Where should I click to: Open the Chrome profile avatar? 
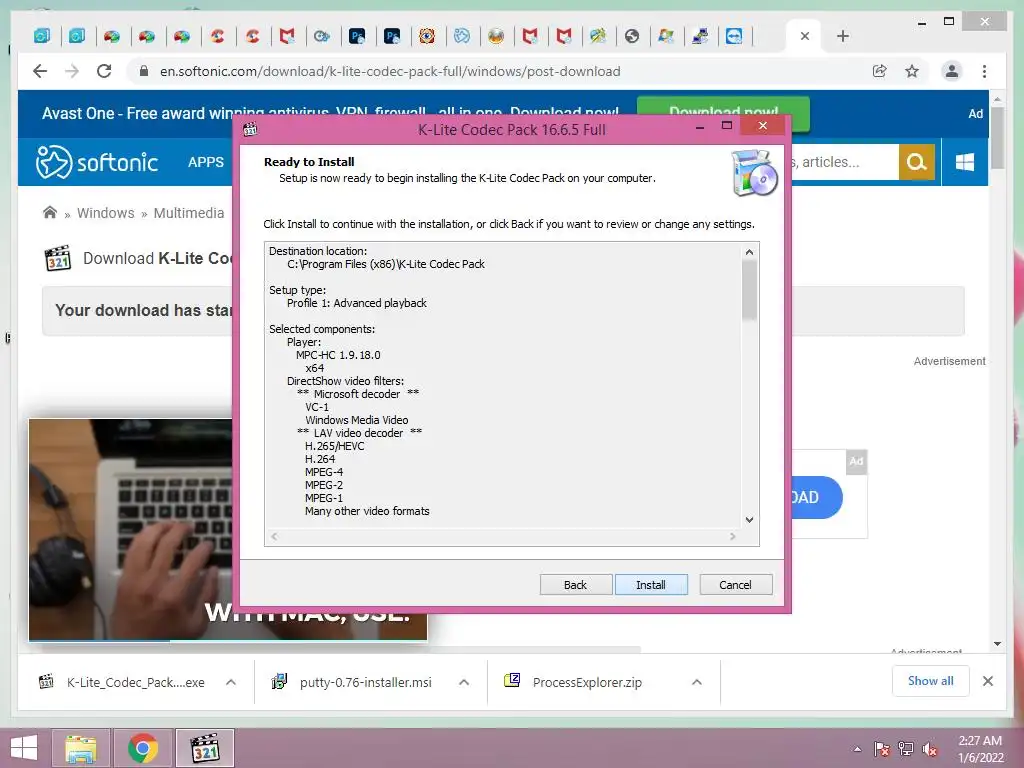tap(952, 71)
